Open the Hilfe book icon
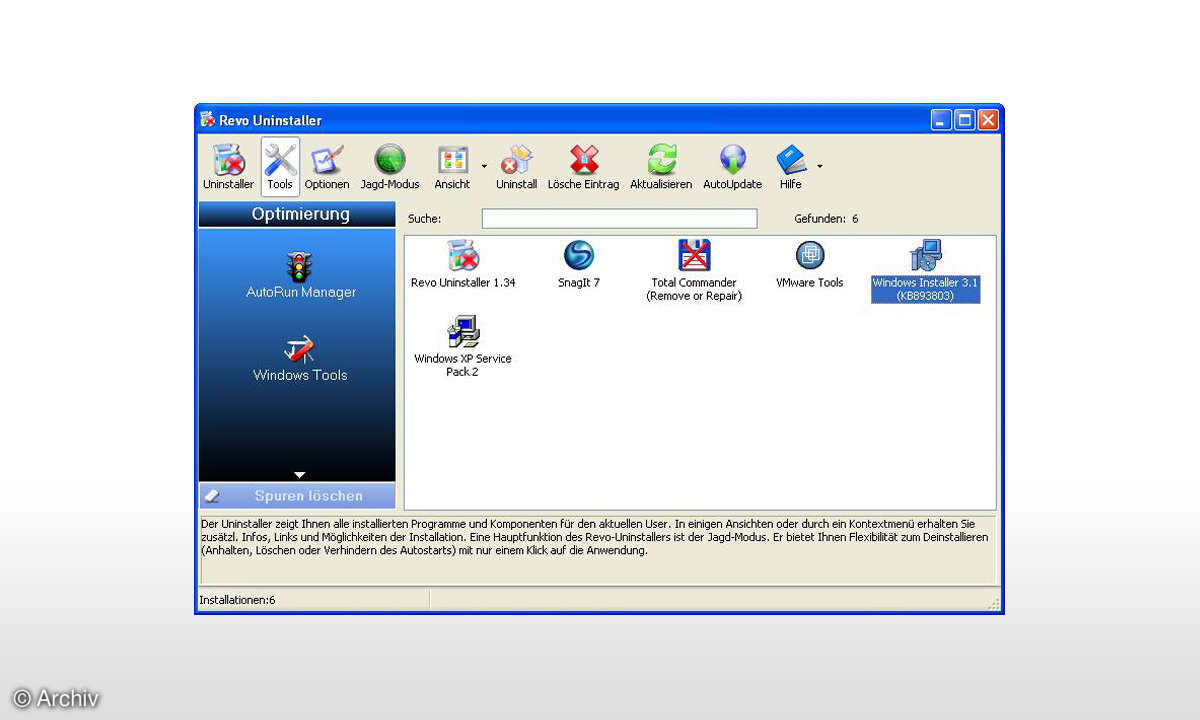This screenshot has height=720, width=1200. (791, 160)
